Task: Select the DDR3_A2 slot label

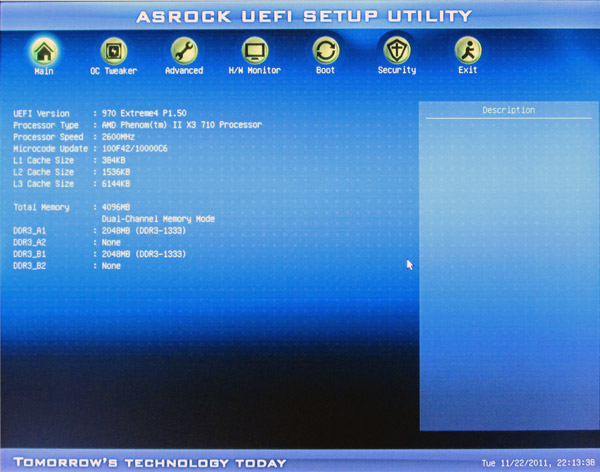Action: [29, 243]
